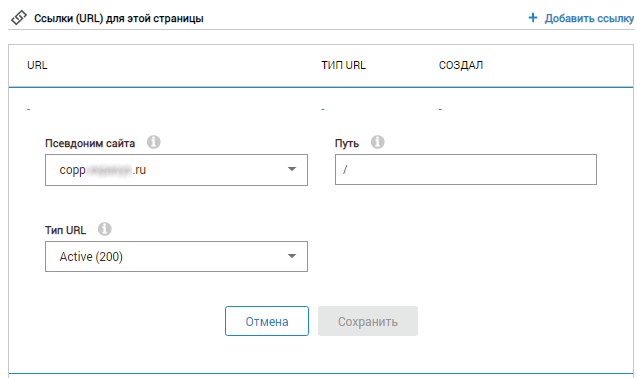637x378 pixels.
Task: Select the Active (200) URL type box
Action: [176, 256]
